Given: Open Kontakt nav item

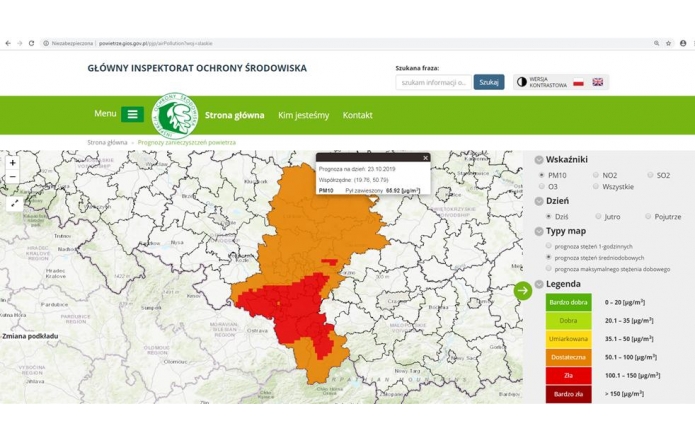Looking at the screenshot, I should click(358, 115).
